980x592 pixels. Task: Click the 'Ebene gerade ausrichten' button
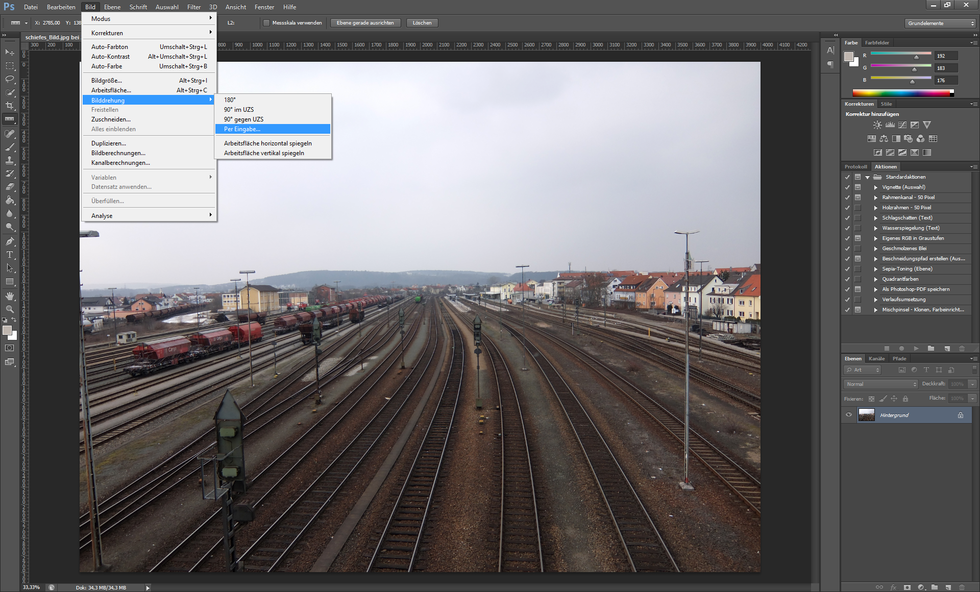(x=365, y=22)
